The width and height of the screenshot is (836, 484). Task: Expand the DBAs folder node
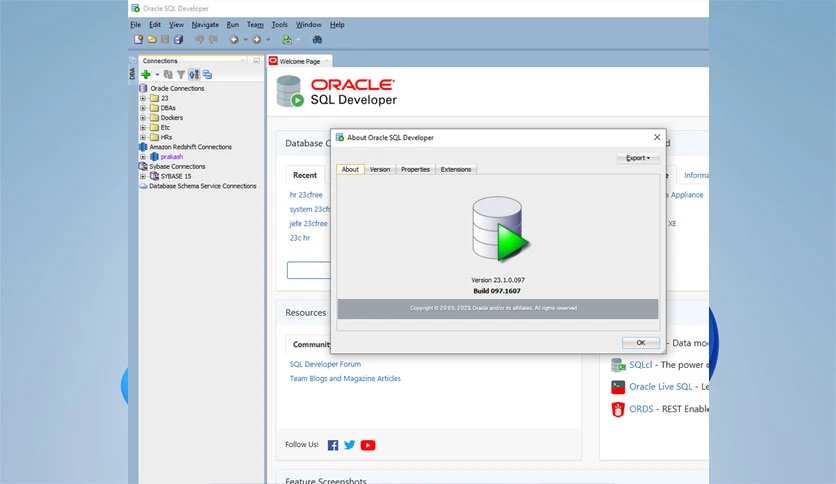[143, 108]
